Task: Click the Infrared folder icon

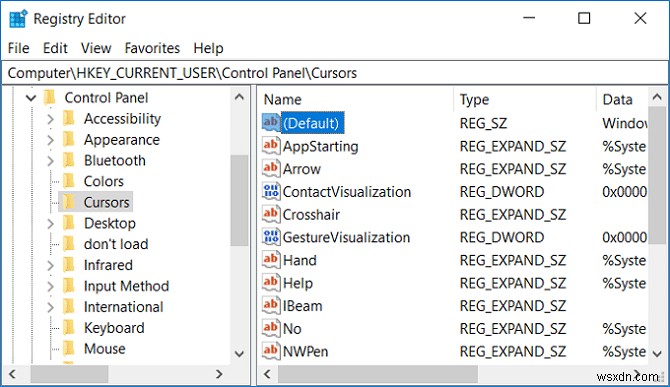Action: coord(69,265)
